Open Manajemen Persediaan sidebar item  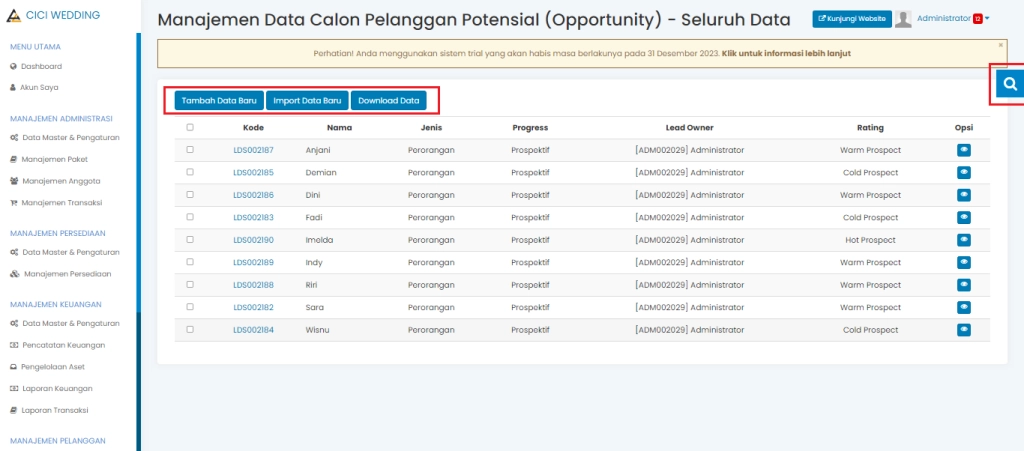pos(61,274)
